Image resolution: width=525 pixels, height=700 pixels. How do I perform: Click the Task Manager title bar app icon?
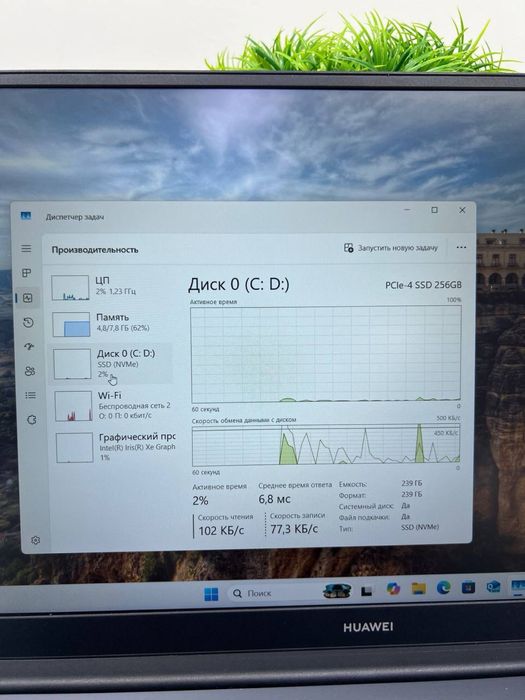26,216
